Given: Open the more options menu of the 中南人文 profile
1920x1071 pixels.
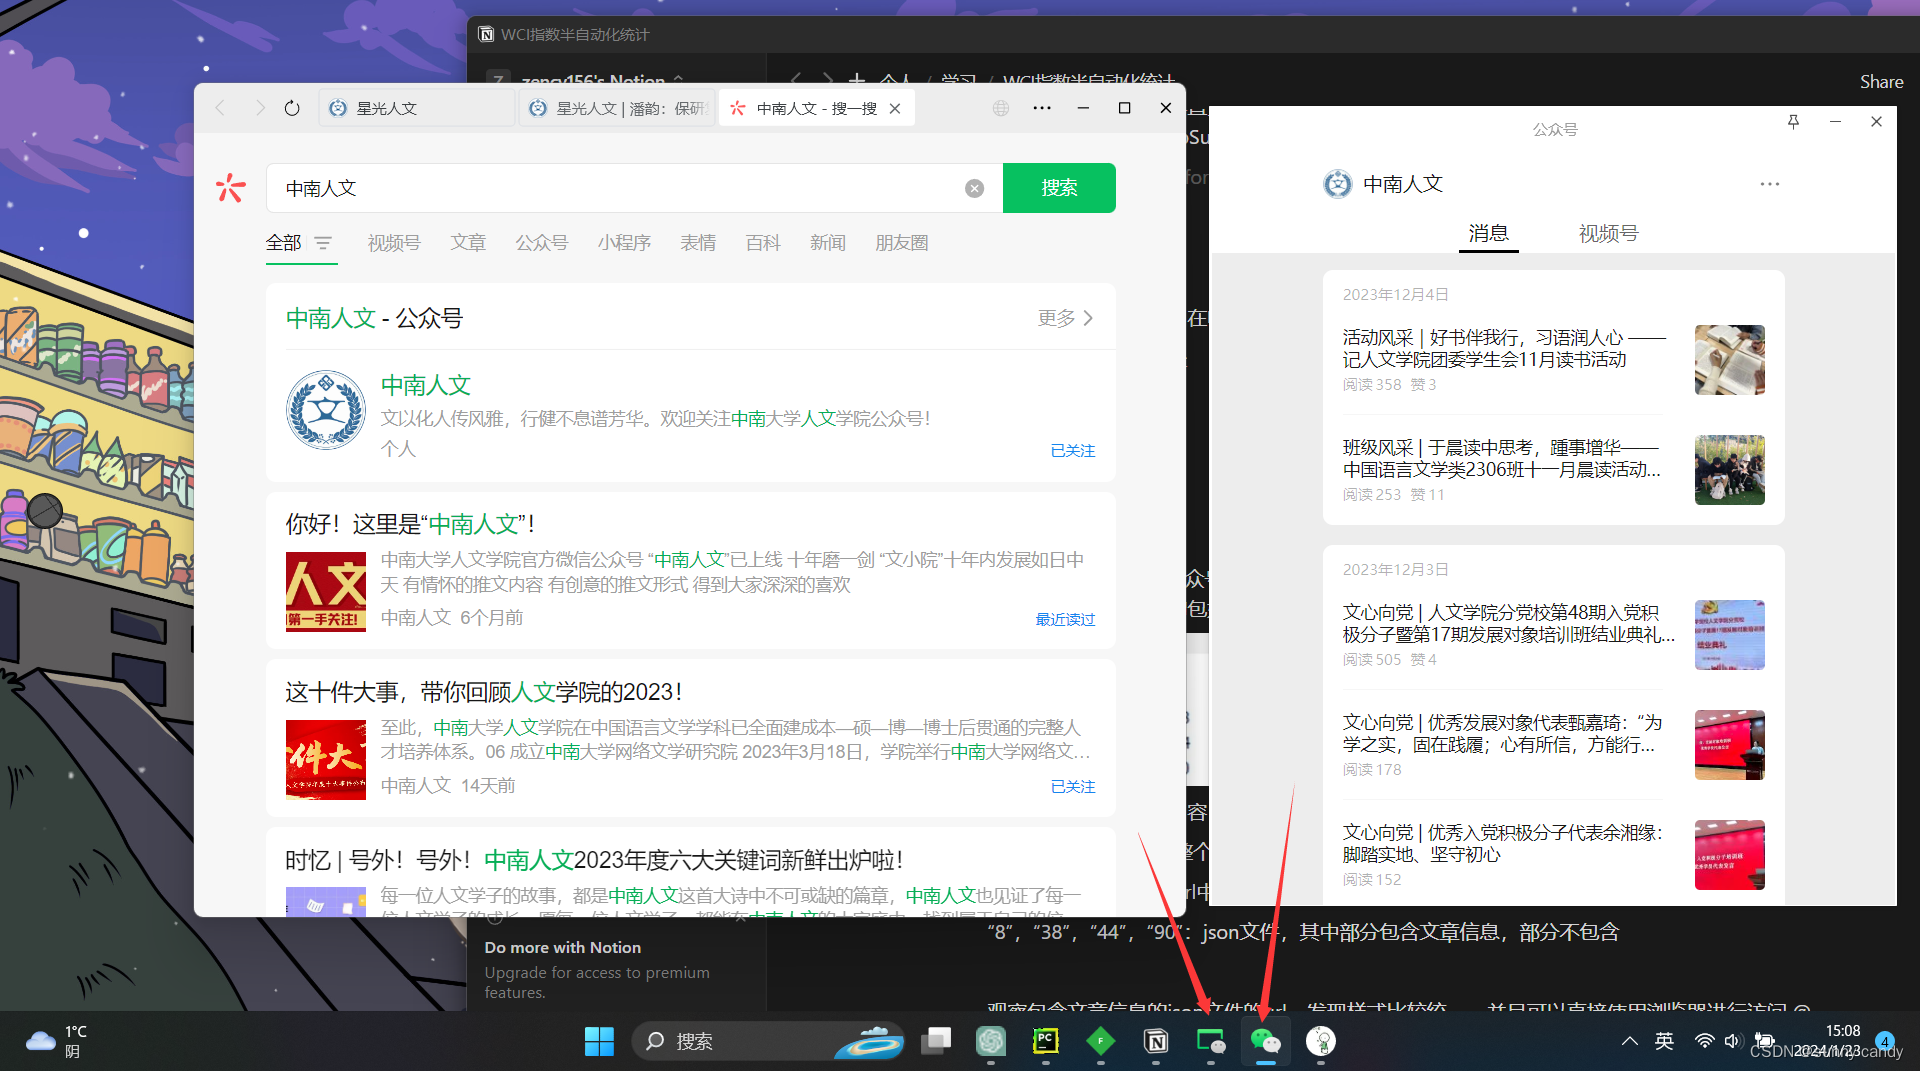Looking at the screenshot, I should pyautogui.click(x=1770, y=184).
